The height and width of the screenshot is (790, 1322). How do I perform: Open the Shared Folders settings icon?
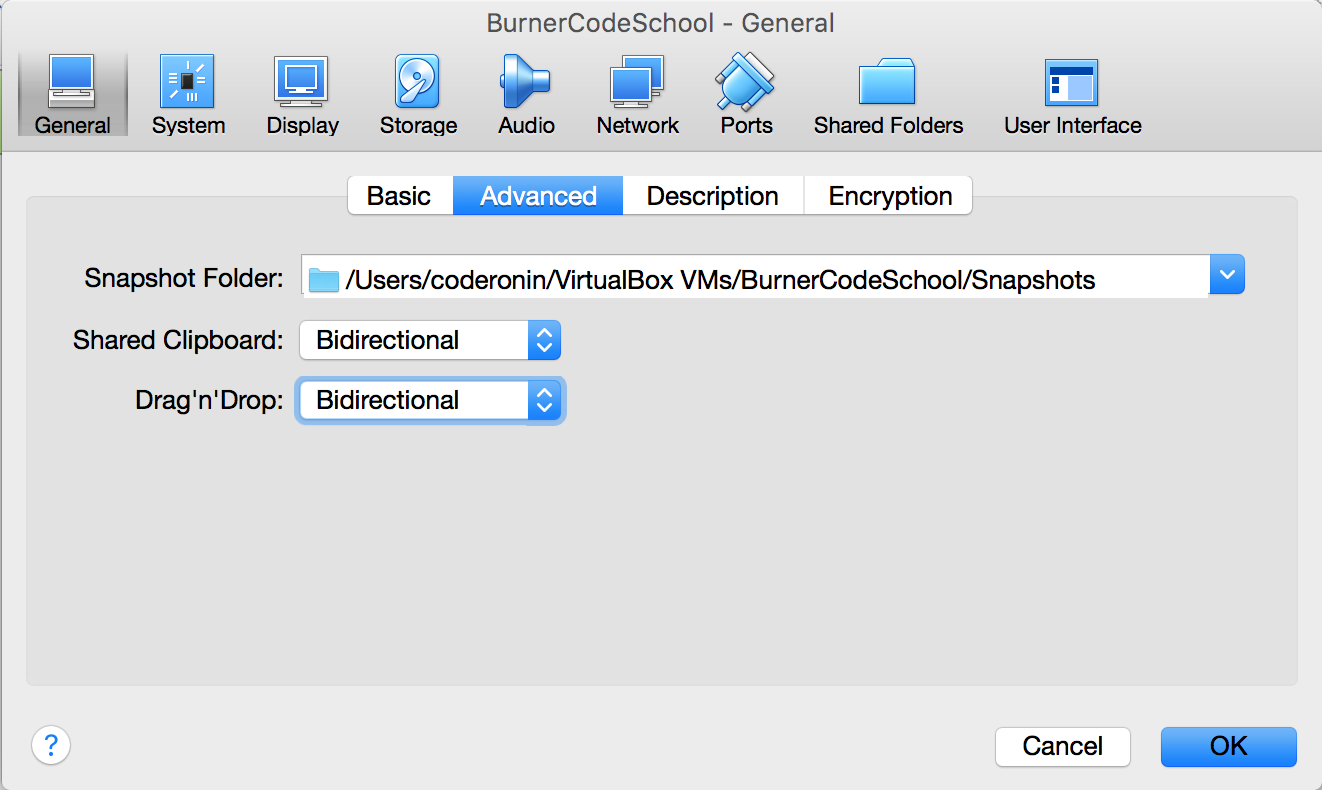[x=888, y=94]
